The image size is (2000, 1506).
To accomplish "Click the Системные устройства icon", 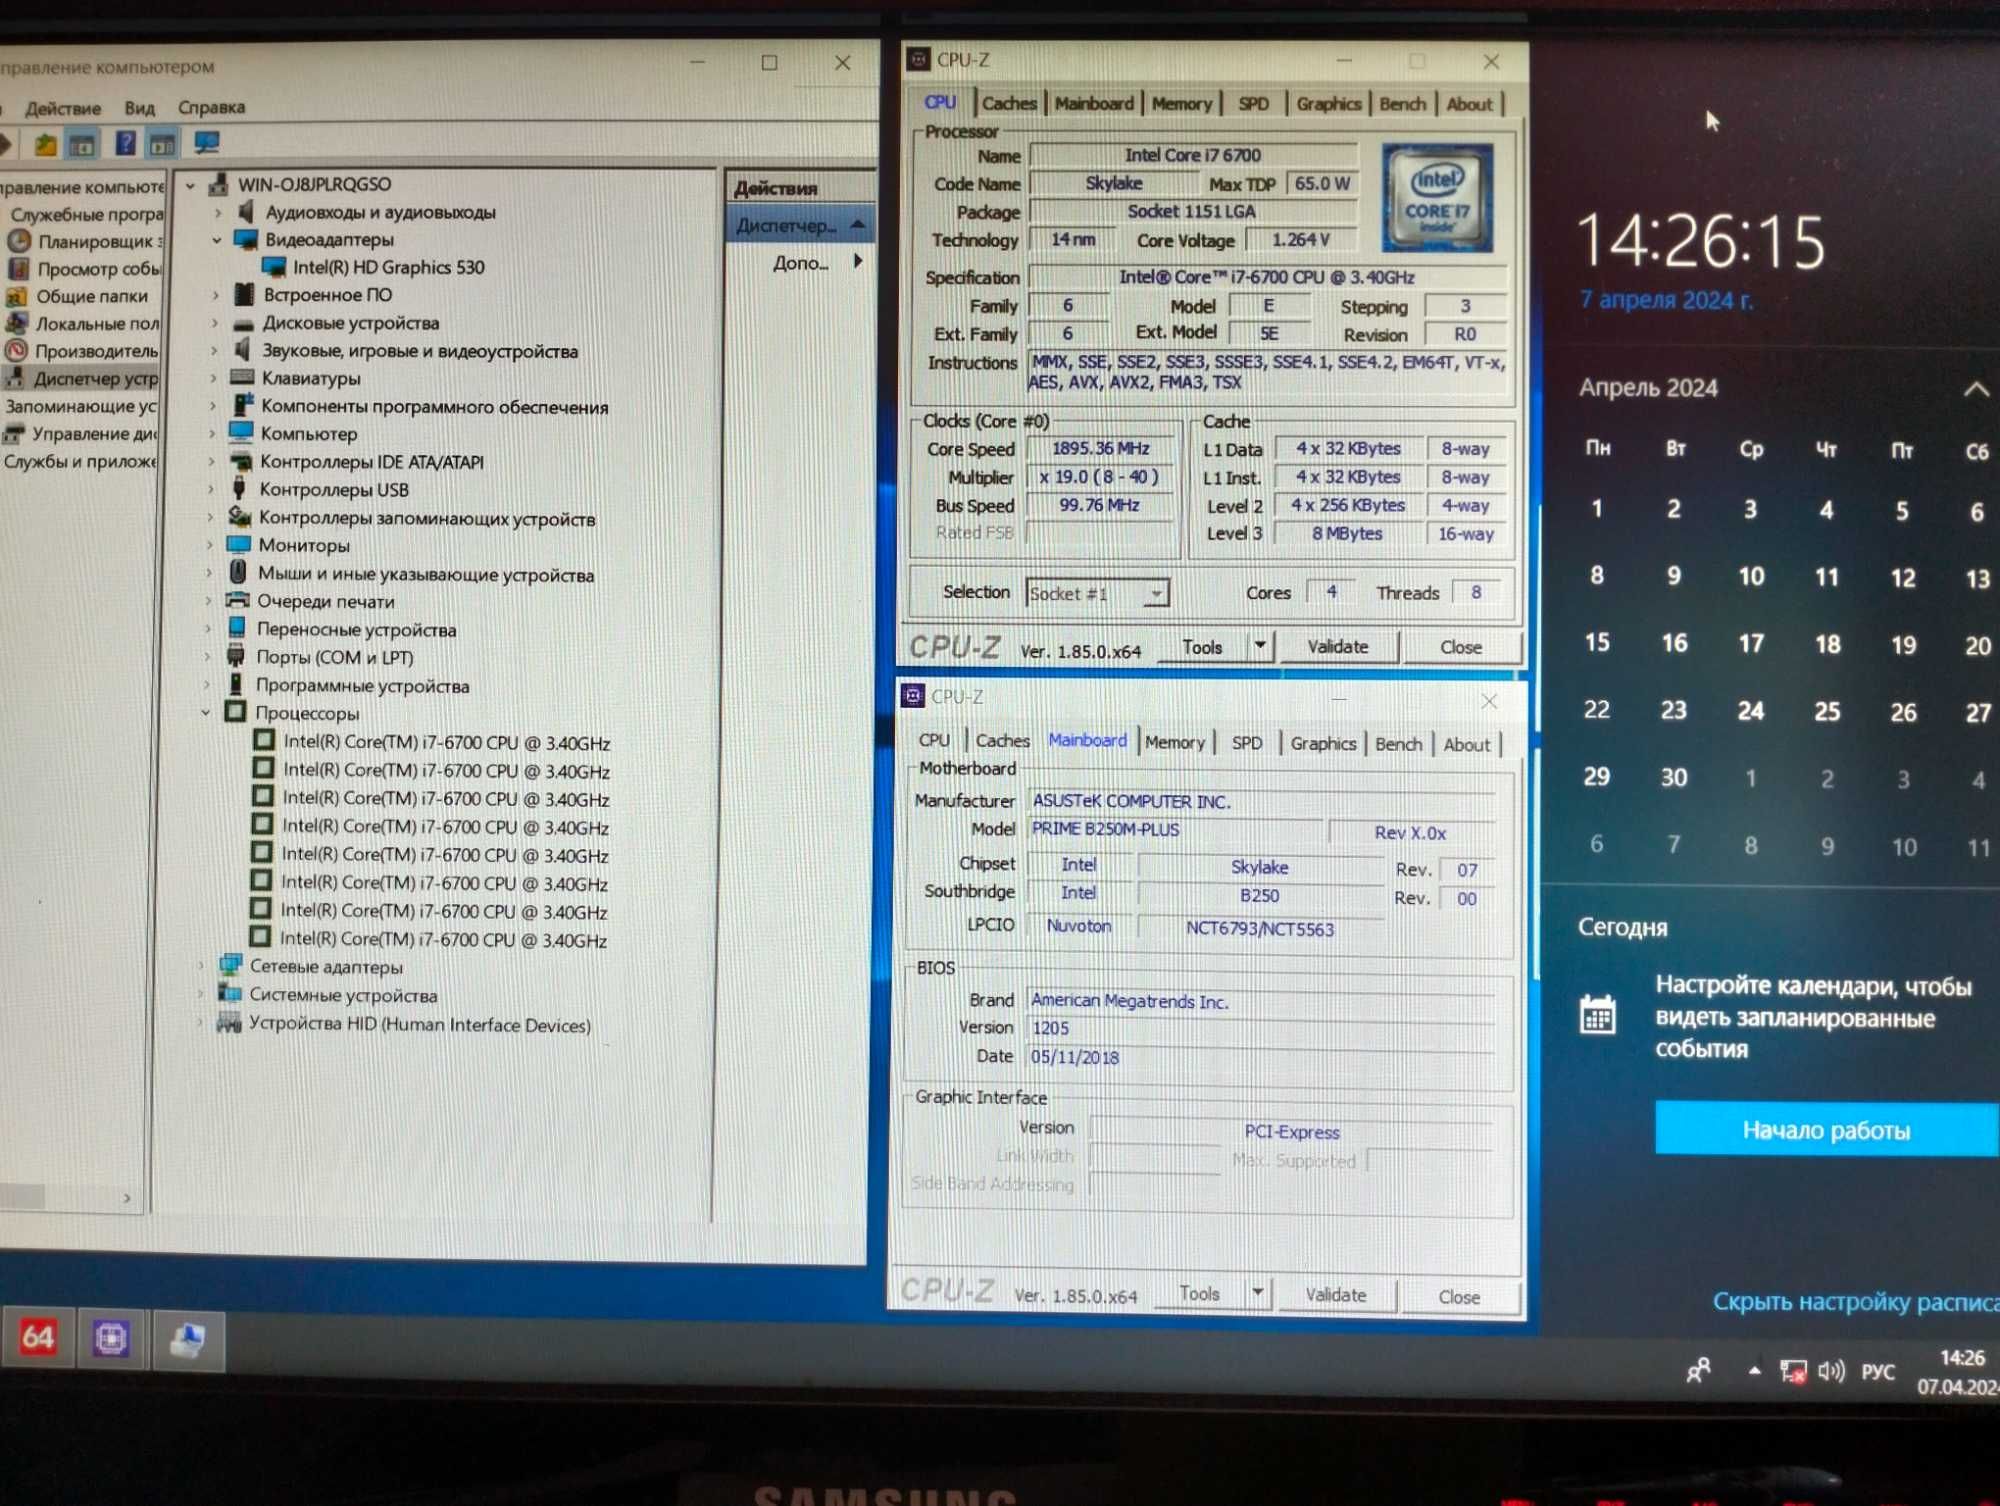I will point(231,994).
